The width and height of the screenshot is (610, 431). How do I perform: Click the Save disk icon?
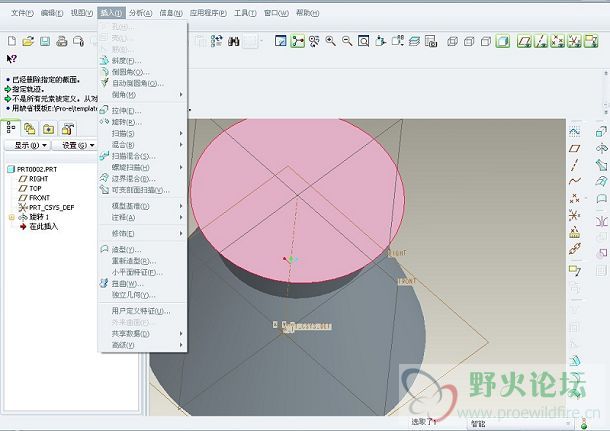click(x=45, y=41)
